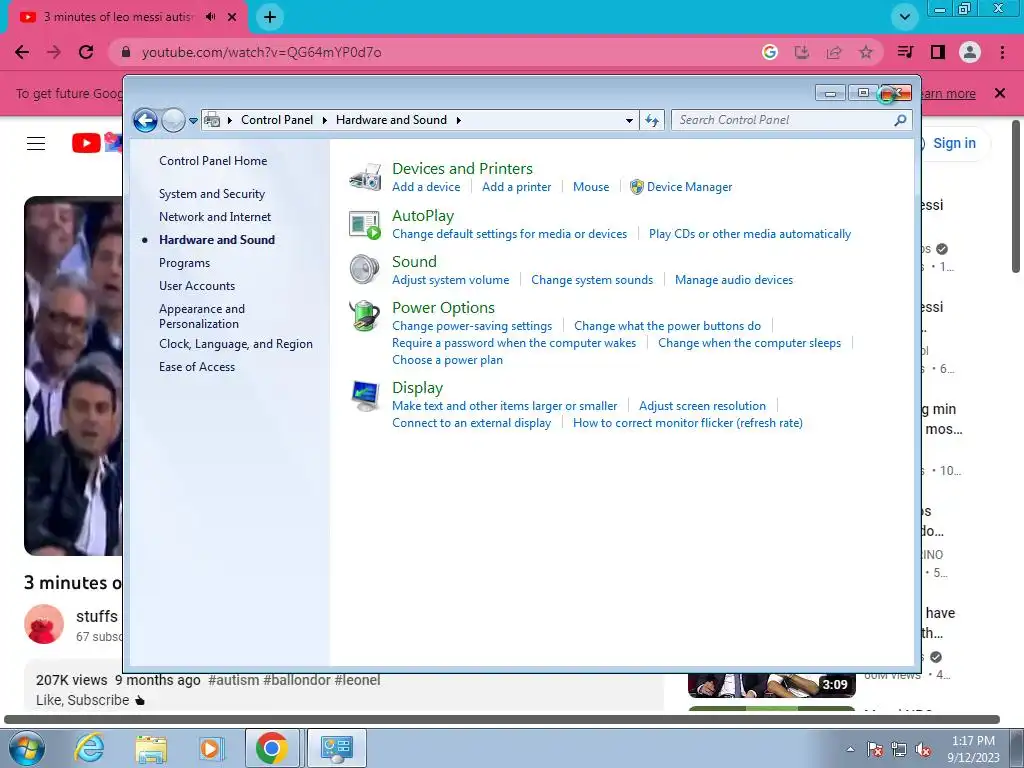
Task: Open Devices and Printers icon
Action: [364, 178]
